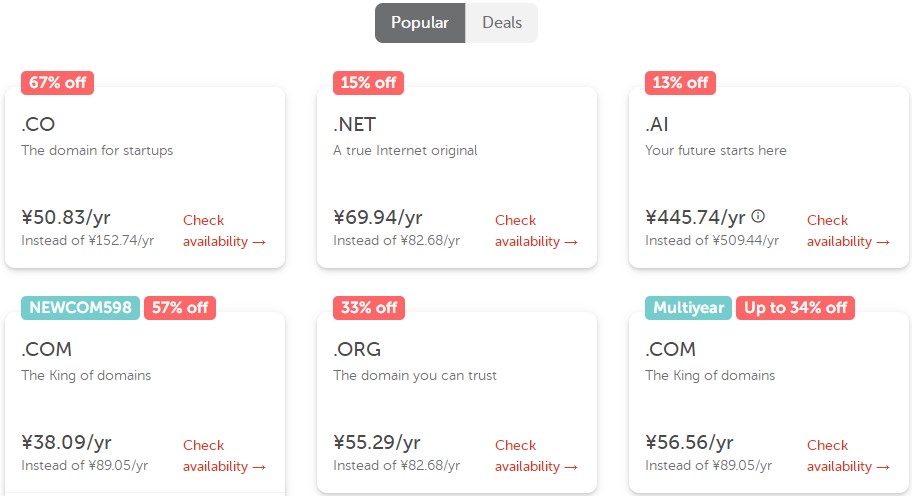Check availability for Multiyear .COM offer
Screen dimensions: 912x496
click(x=847, y=456)
